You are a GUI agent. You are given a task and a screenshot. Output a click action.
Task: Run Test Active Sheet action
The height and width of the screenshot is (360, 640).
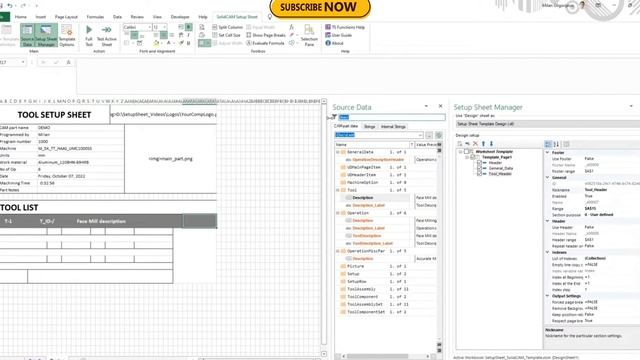coord(107,36)
